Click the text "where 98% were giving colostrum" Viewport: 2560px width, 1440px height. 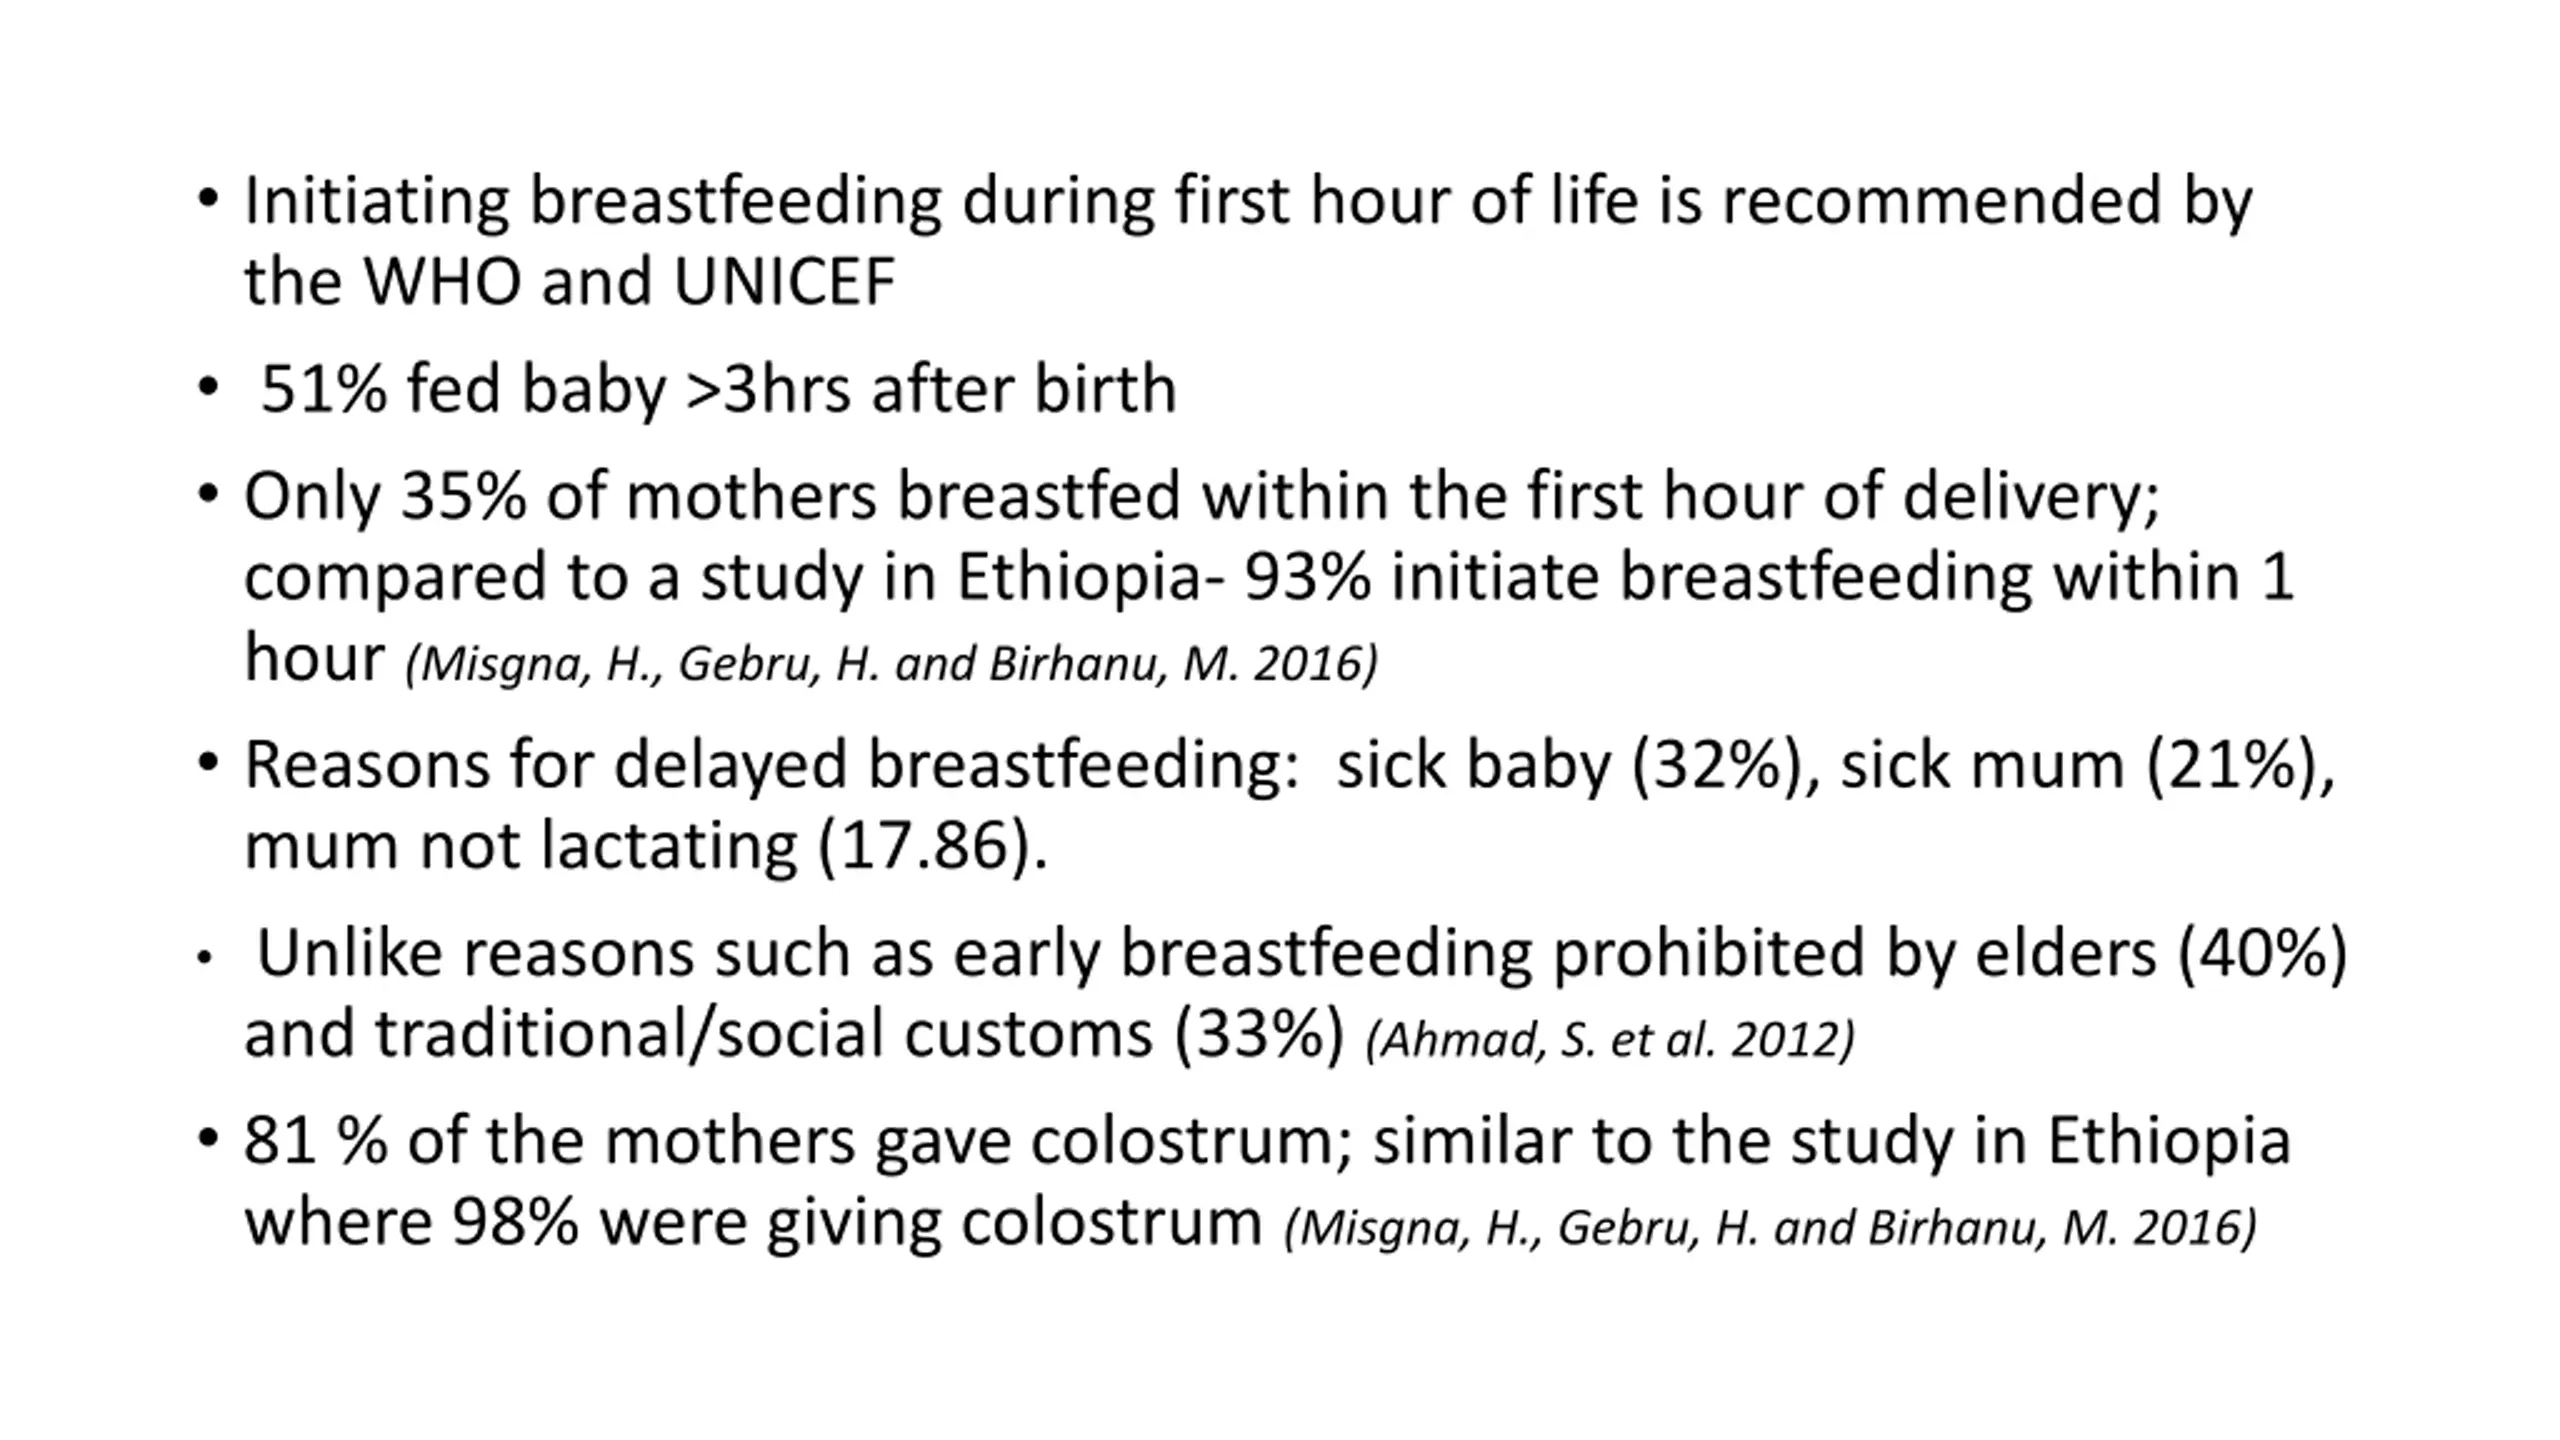click(753, 1222)
